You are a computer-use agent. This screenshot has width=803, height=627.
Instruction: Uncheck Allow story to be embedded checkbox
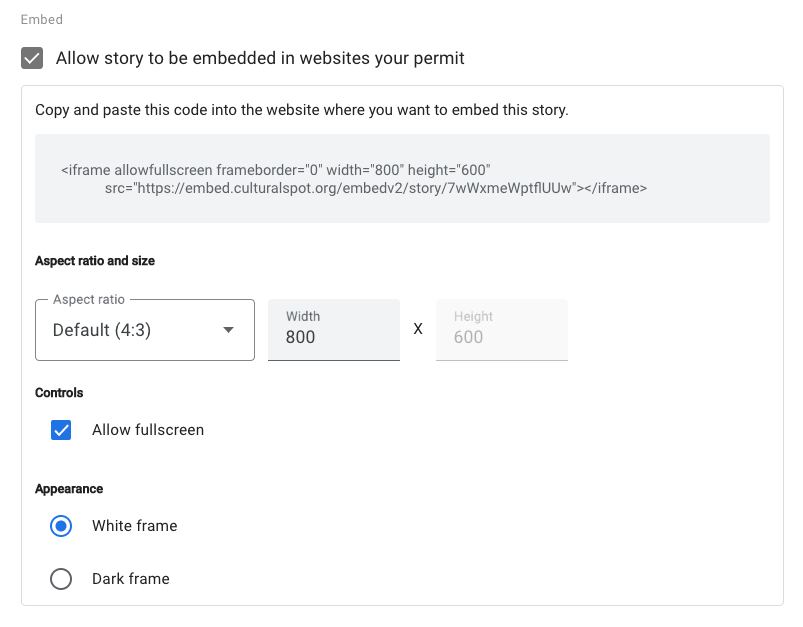point(32,58)
